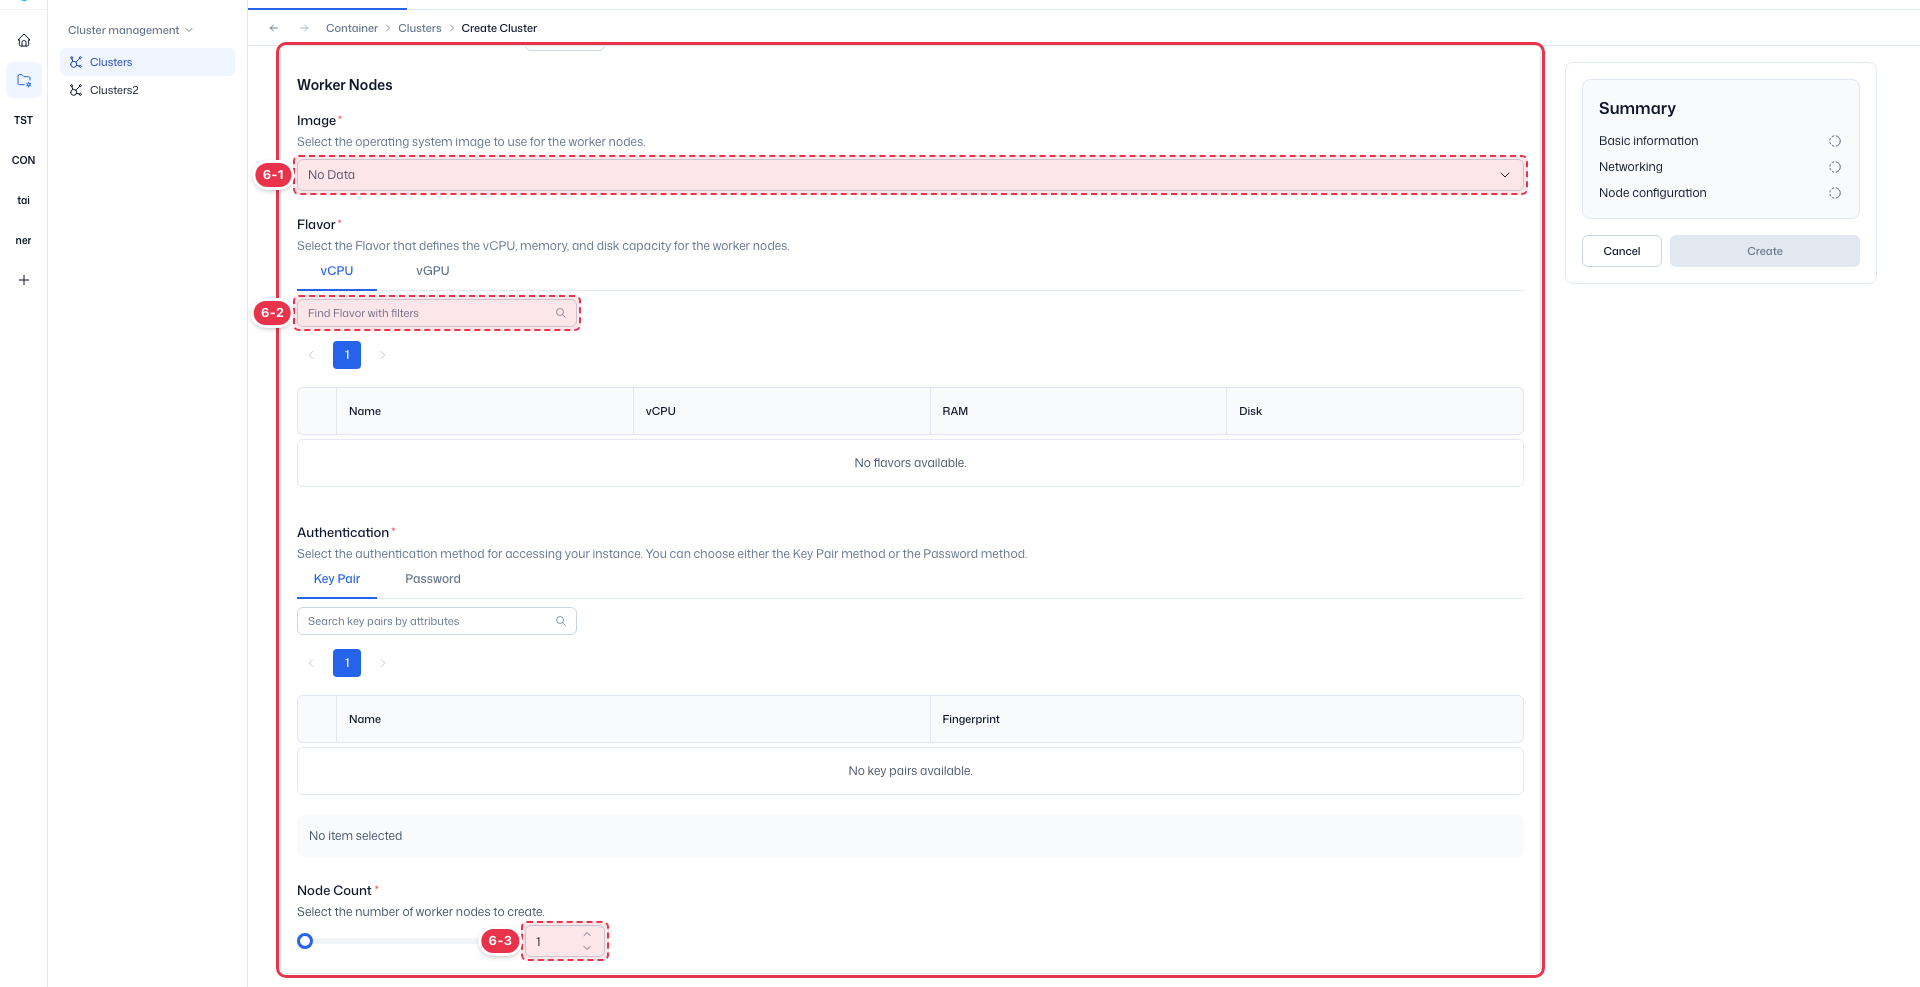Click the search icon in key pairs search
This screenshot has width=1920, height=987.
click(x=561, y=621)
